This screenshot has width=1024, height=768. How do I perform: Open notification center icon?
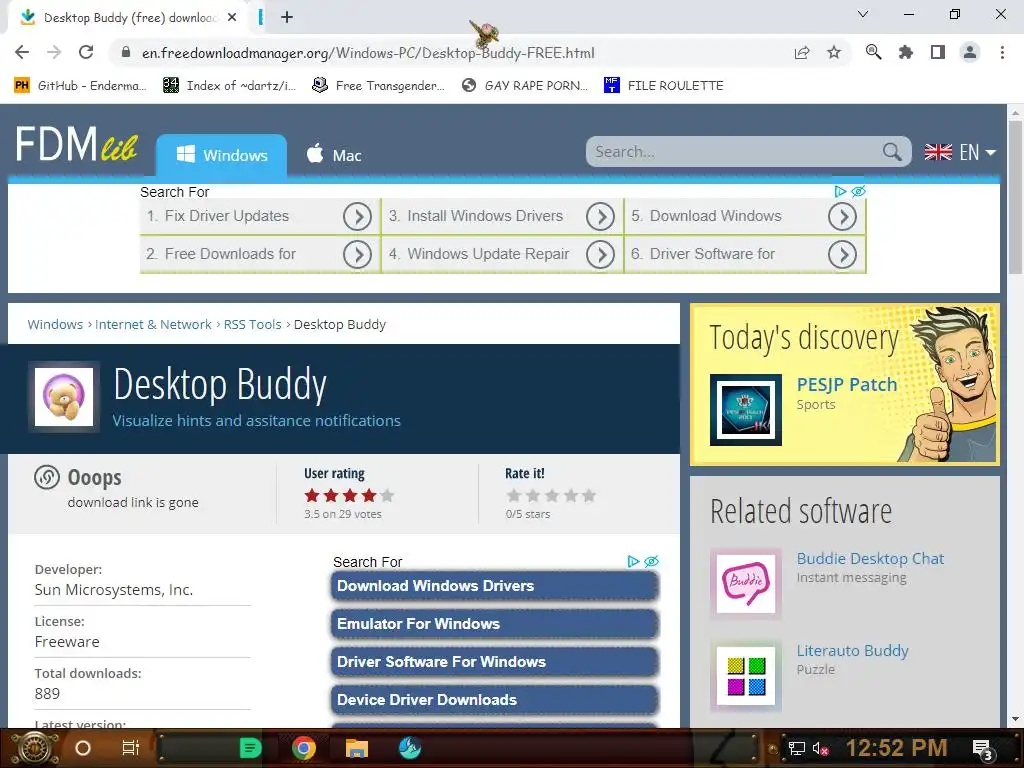(x=984, y=749)
